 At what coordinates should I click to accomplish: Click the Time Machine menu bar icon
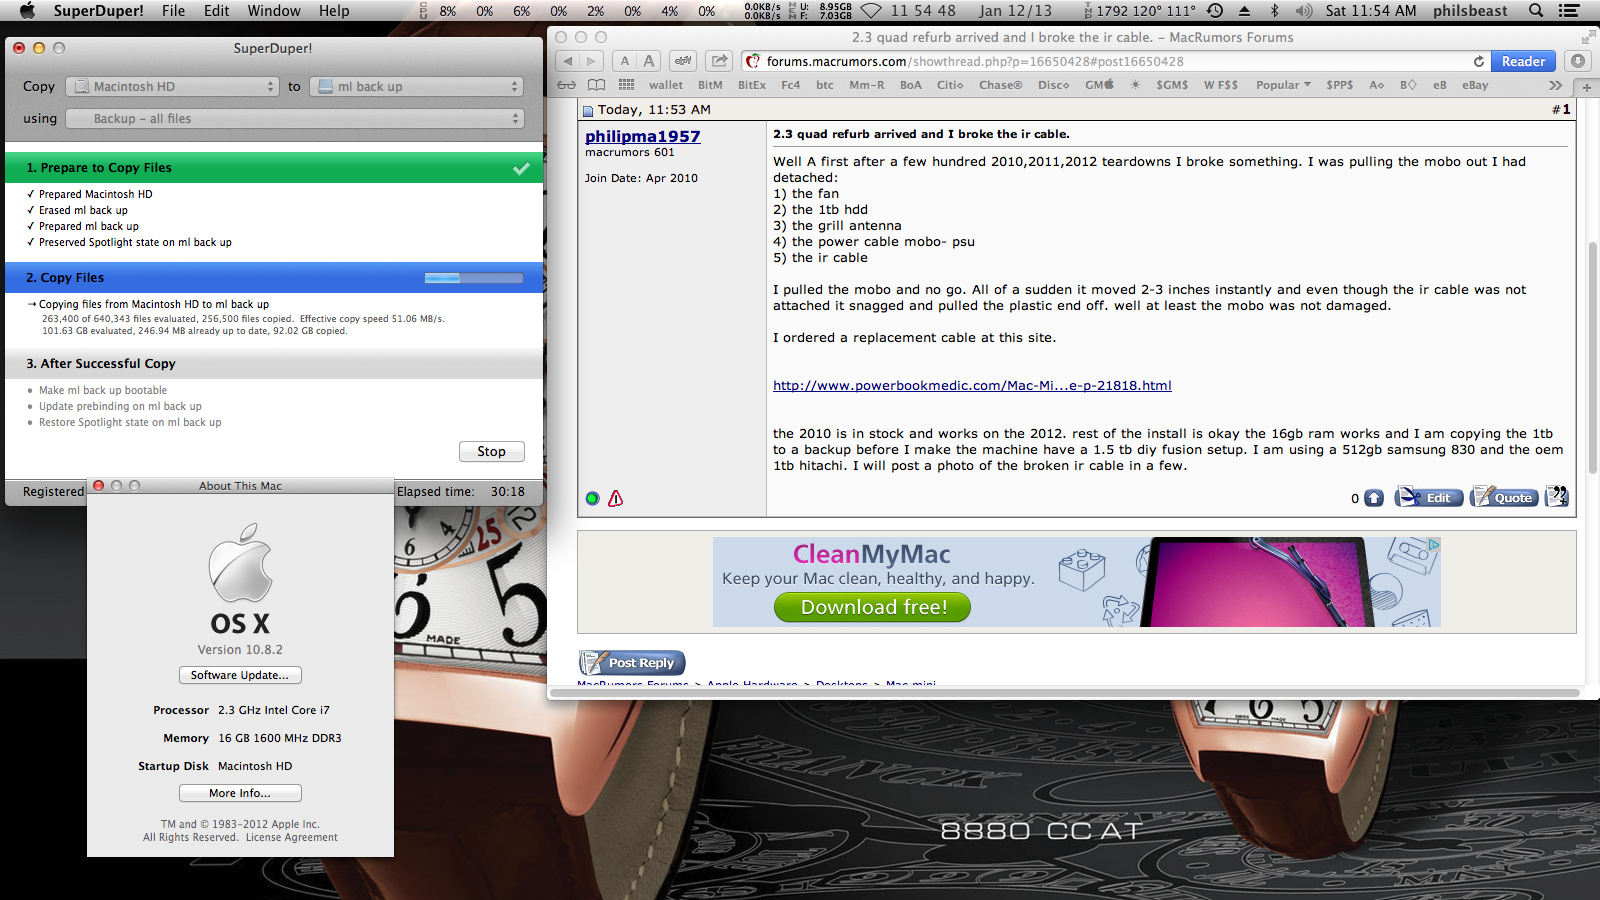[x=1215, y=11]
